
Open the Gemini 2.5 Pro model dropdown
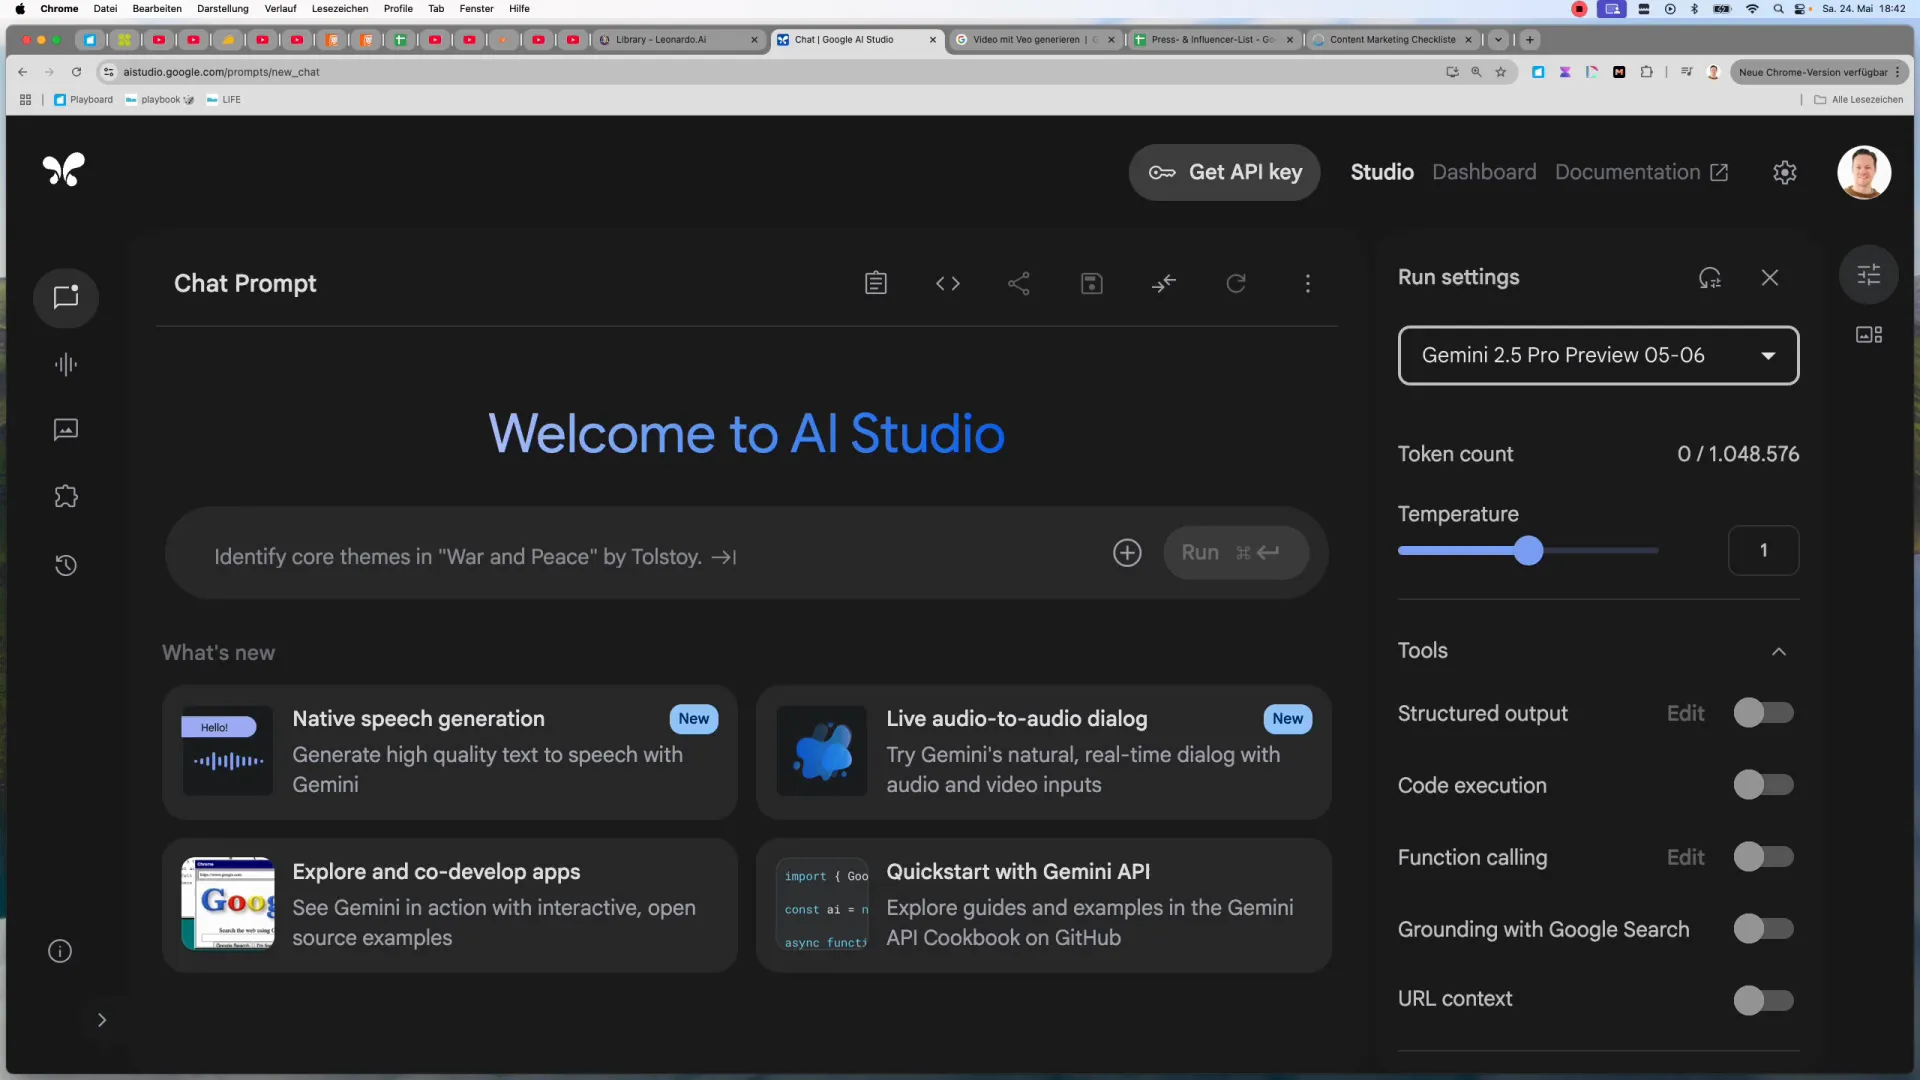click(1598, 355)
